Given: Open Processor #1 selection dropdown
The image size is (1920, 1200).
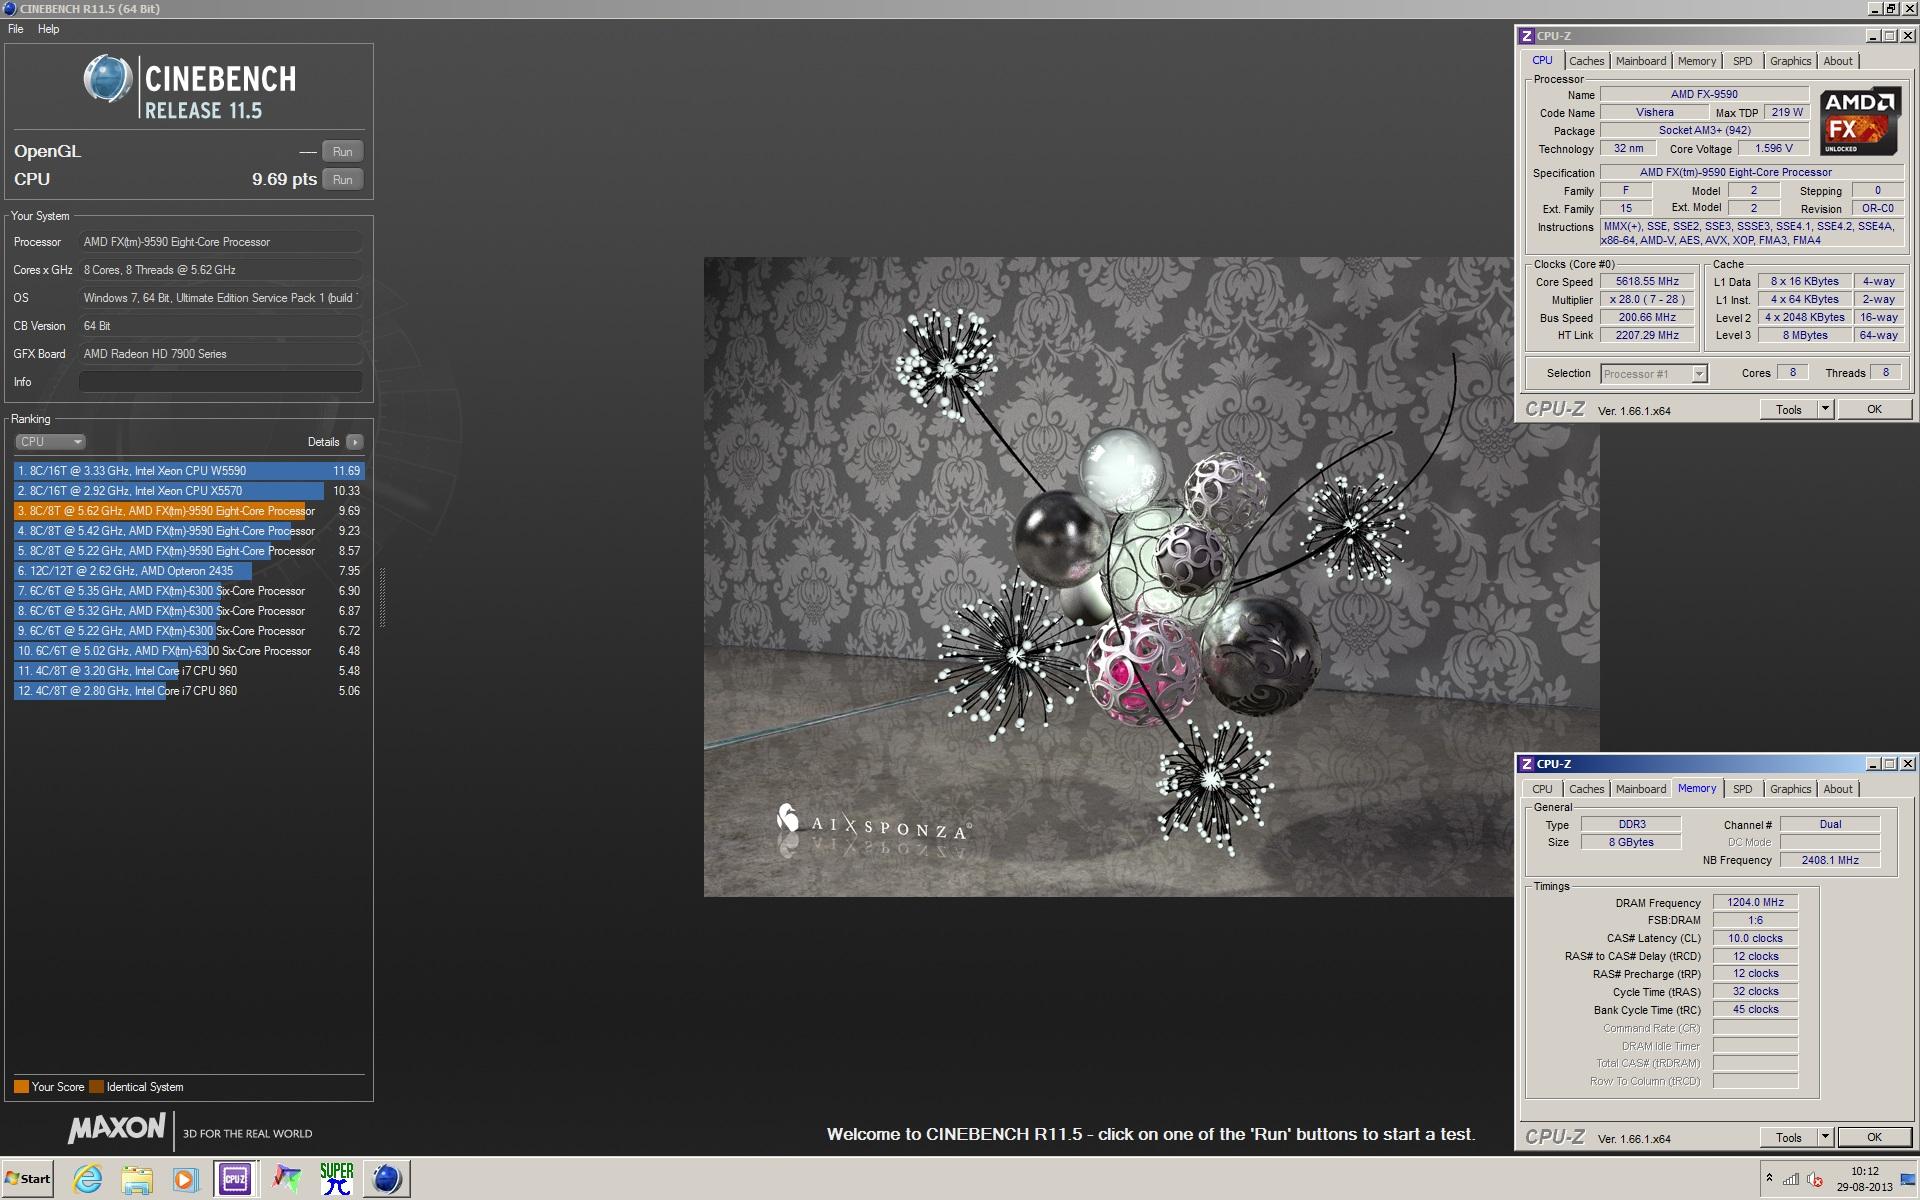Looking at the screenshot, I should pyautogui.click(x=1698, y=374).
